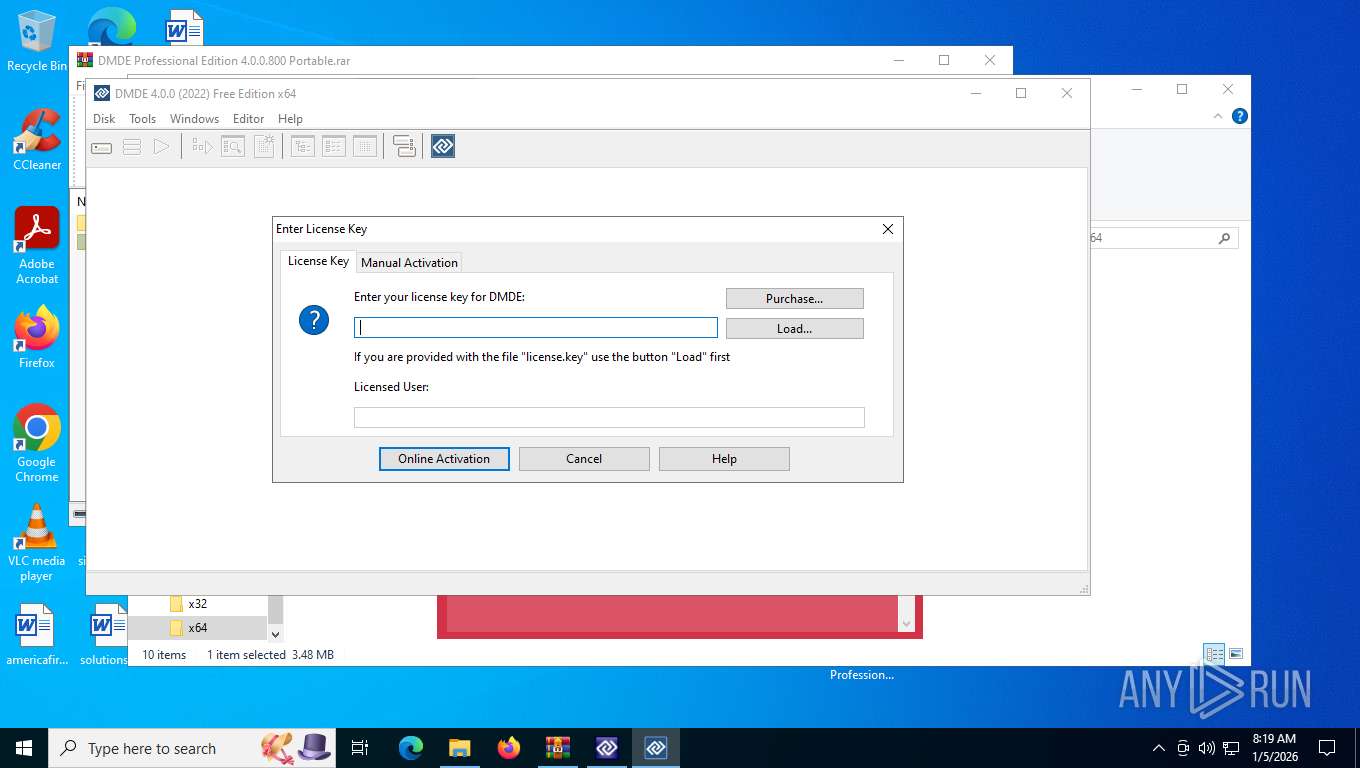The height and width of the screenshot is (768, 1360).
Task: Open the Windows menu
Action: (194, 119)
